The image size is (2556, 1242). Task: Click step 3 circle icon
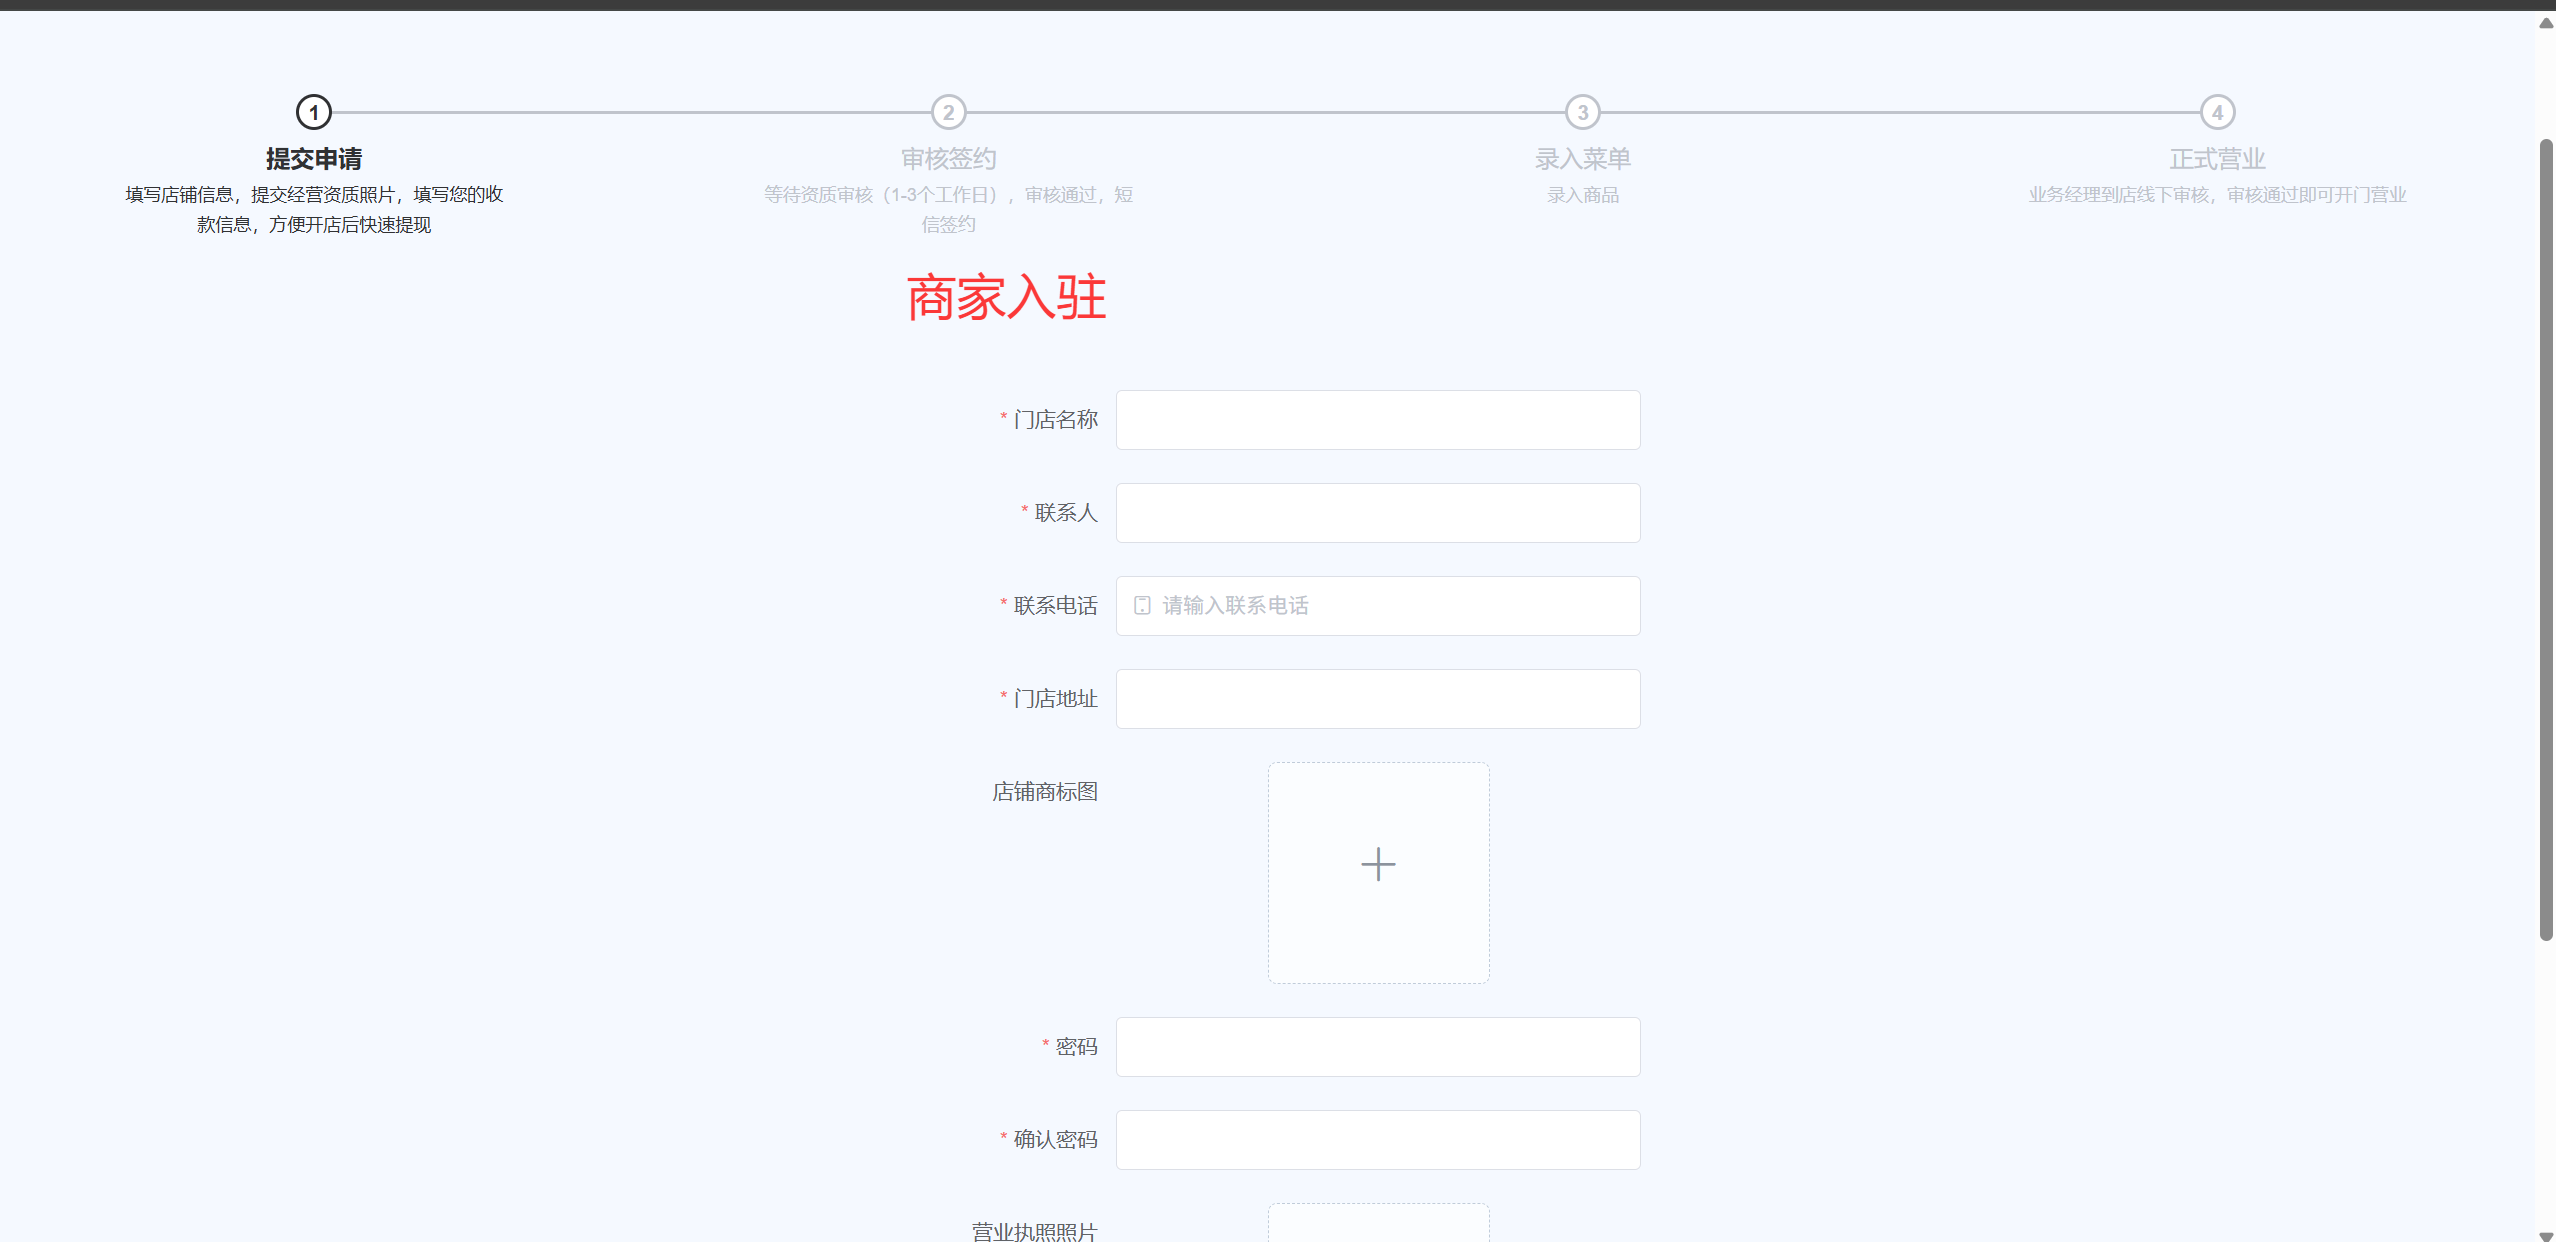click(x=1582, y=112)
